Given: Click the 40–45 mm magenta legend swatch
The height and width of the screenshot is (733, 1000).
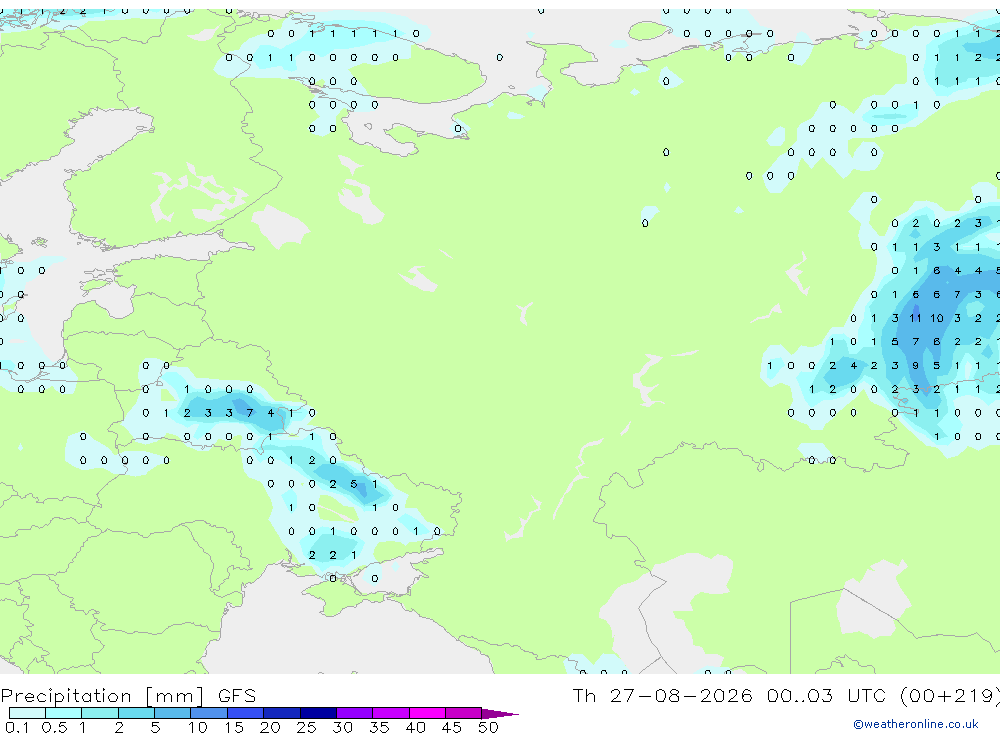Looking at the screenshot, I should pyautogui.click(x=427, y=713).
